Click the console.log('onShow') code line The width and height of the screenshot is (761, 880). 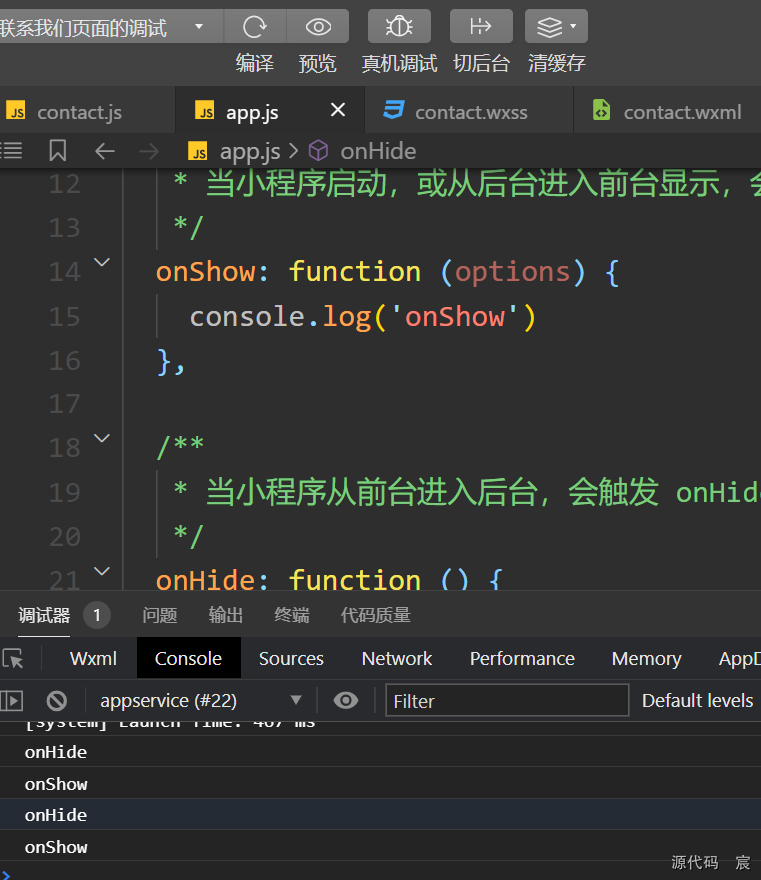(363, 317)
